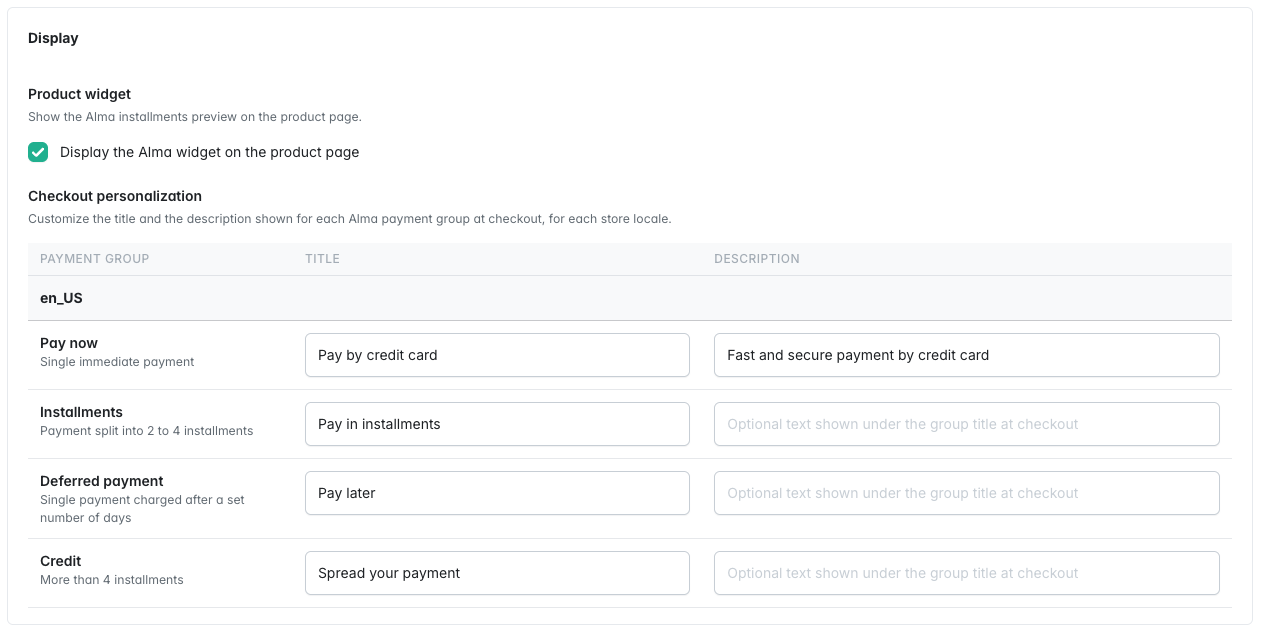Click the en_US locale row header
This screenshot has height=640, width=1263.
coord(630,298)
